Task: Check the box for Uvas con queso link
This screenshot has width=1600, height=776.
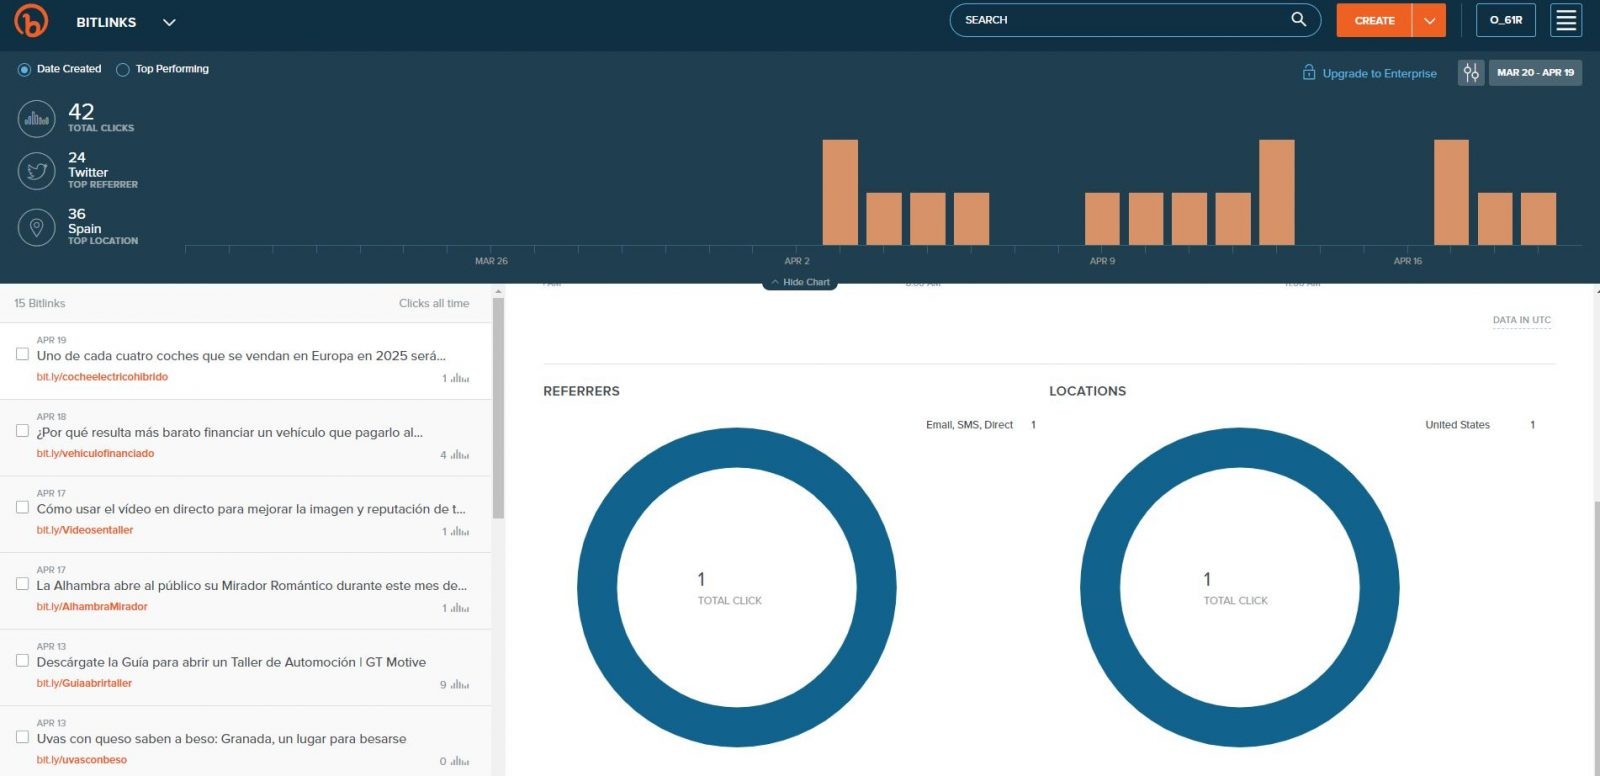Action: [x=22, y=737]
